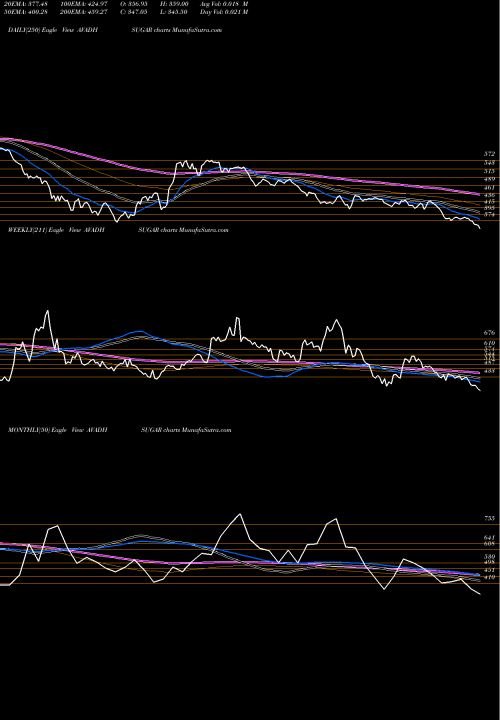Click the 410 price level on monthly chart
Viewport: 500px width, 720px height.
point(489,578)
